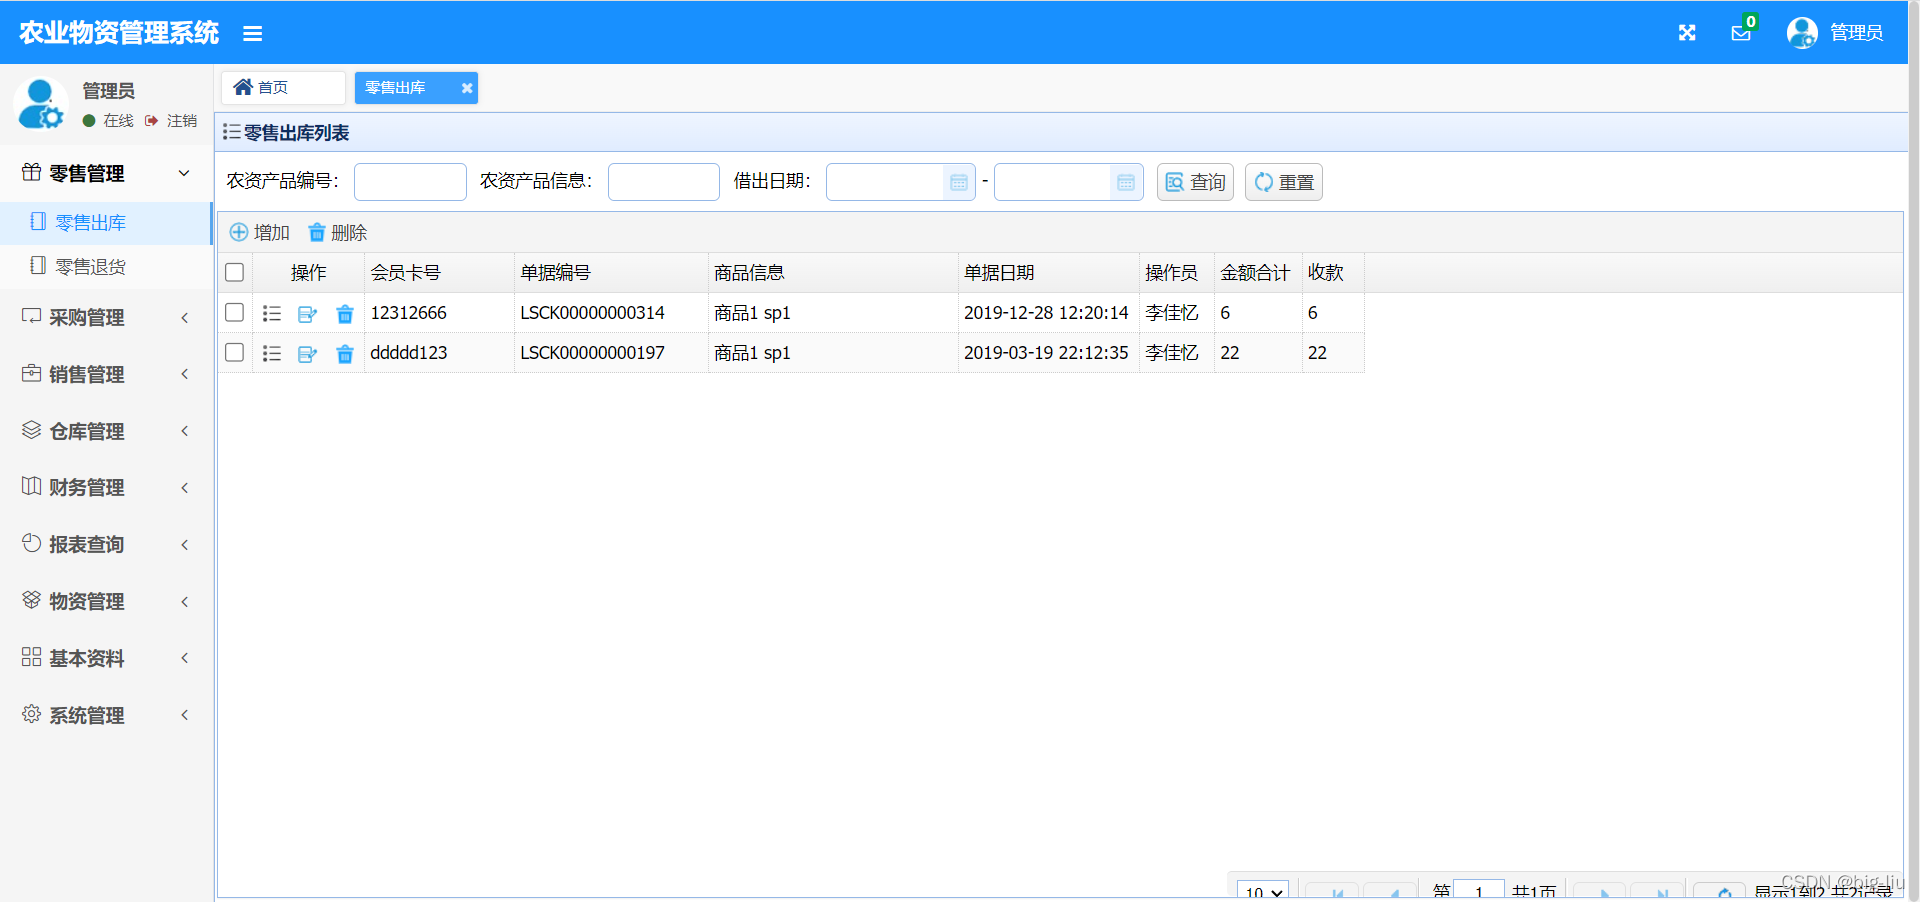Screen dimensions: 1920x902
Task: Click the 报表查询 chart icon
Action: [x=32, y=543]
